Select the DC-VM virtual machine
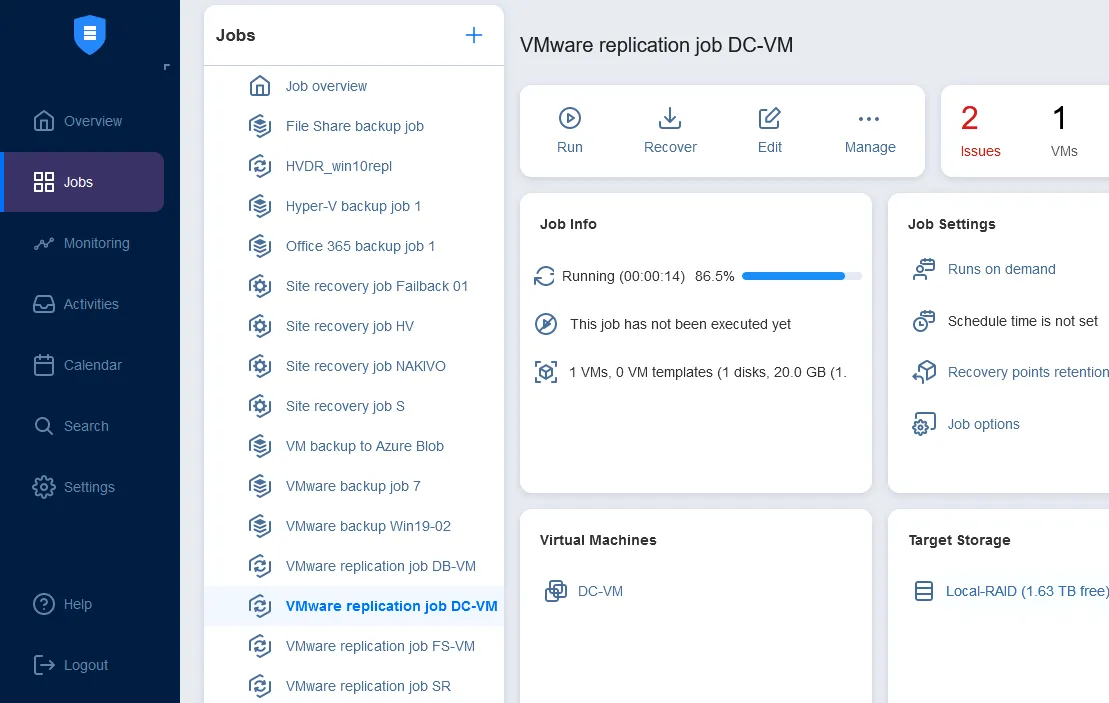The width and height of the screenshot is (1109, 703). tap(600, 591)
